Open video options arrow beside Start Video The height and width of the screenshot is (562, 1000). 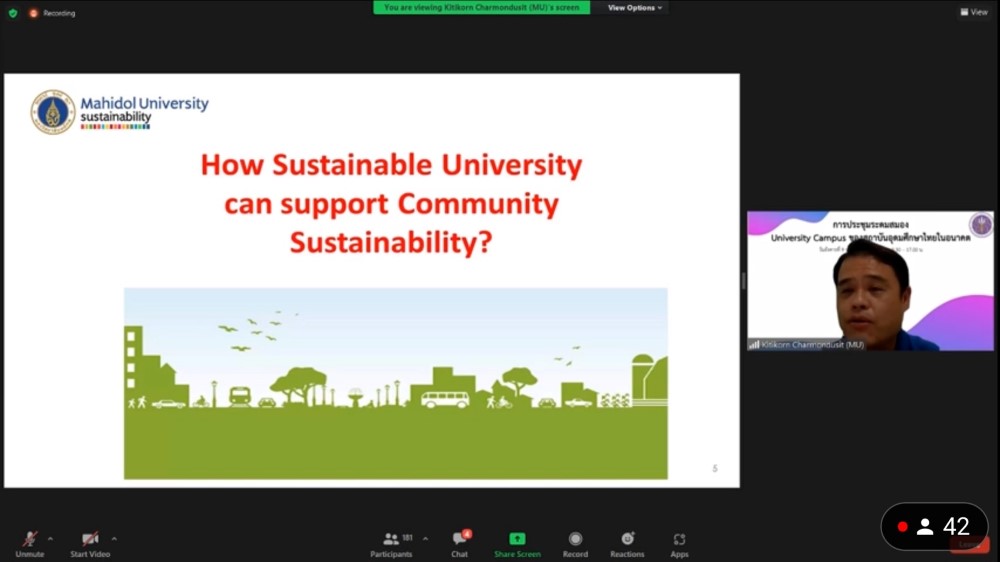click(x=114, y=538)
